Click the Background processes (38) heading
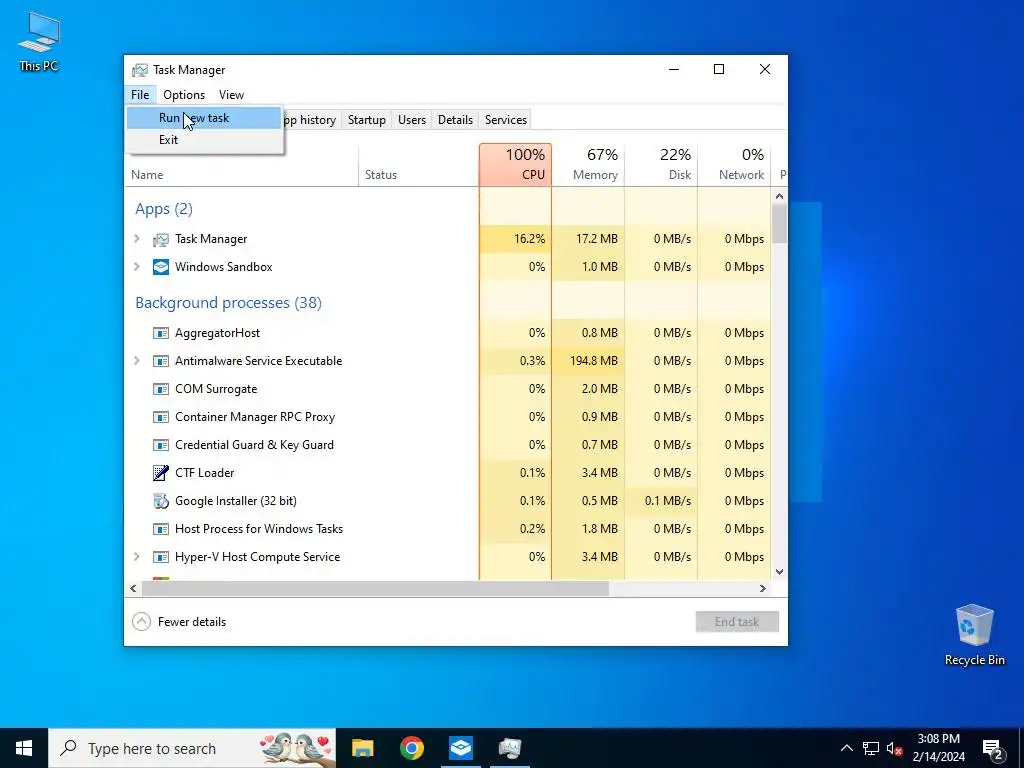This screenshot has height=768, width=1024. coord(229,302)
